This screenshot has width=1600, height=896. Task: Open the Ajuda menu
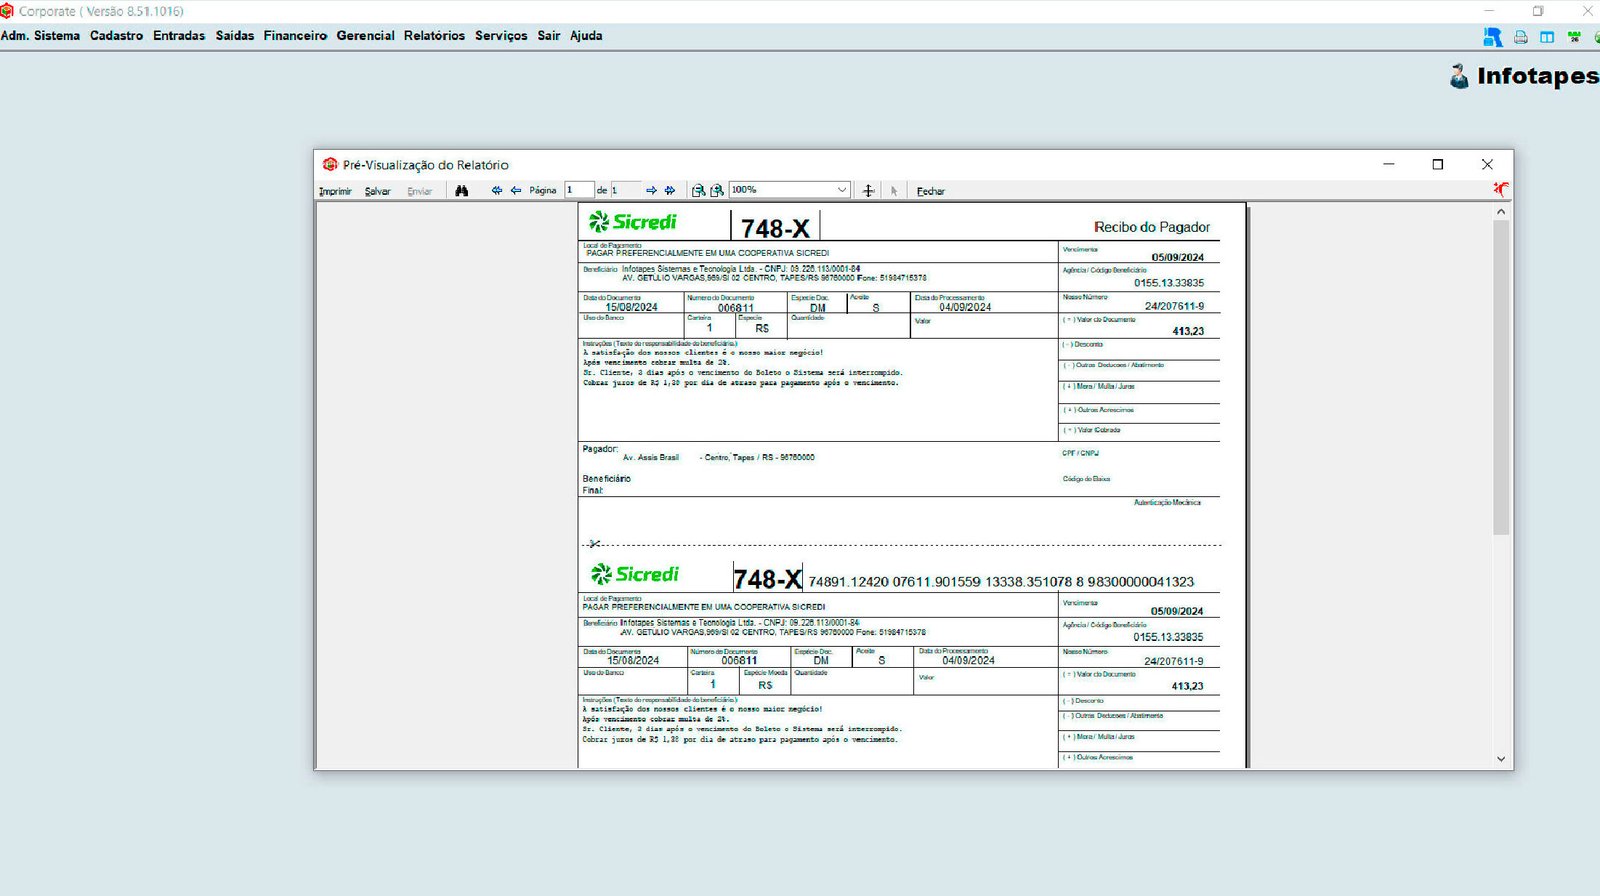(x=586, y=36)
